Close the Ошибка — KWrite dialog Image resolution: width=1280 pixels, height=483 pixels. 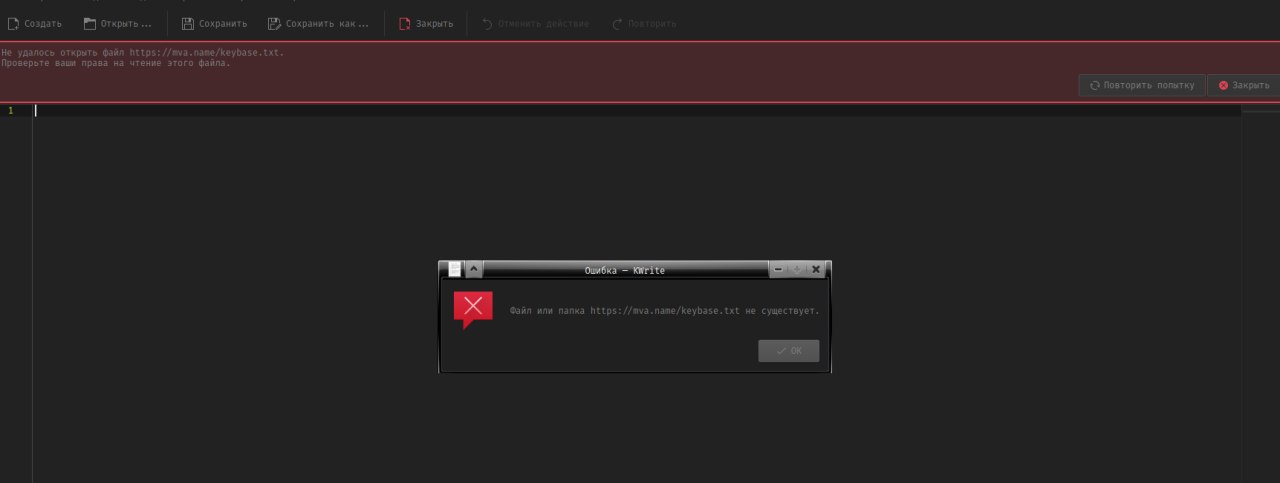click(816, 270)
